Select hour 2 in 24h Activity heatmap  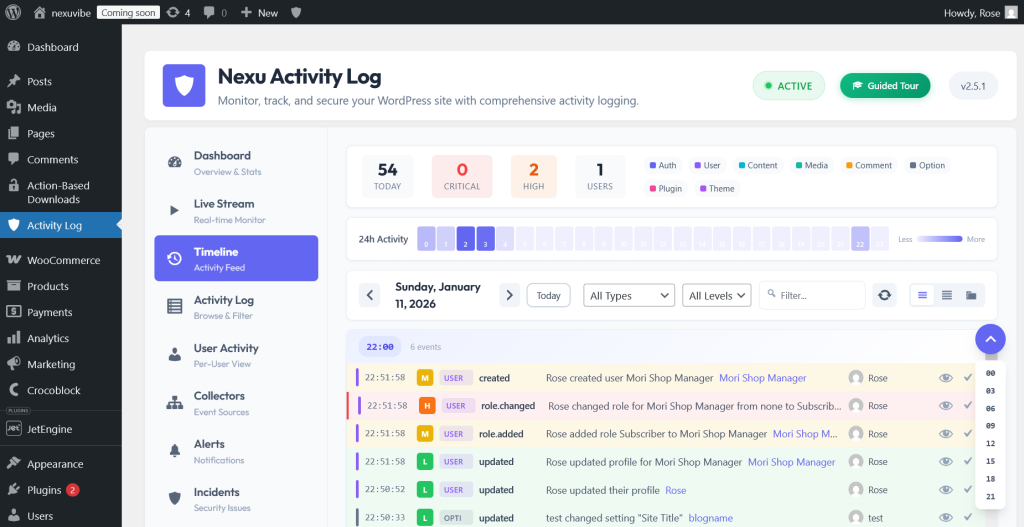(466, 239)
